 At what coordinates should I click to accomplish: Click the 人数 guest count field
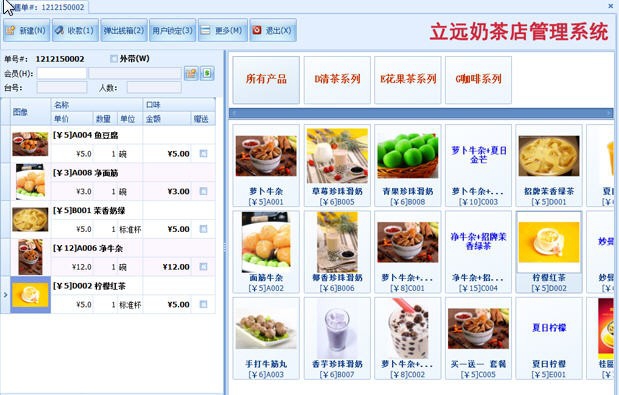click(x=154, y=88)
